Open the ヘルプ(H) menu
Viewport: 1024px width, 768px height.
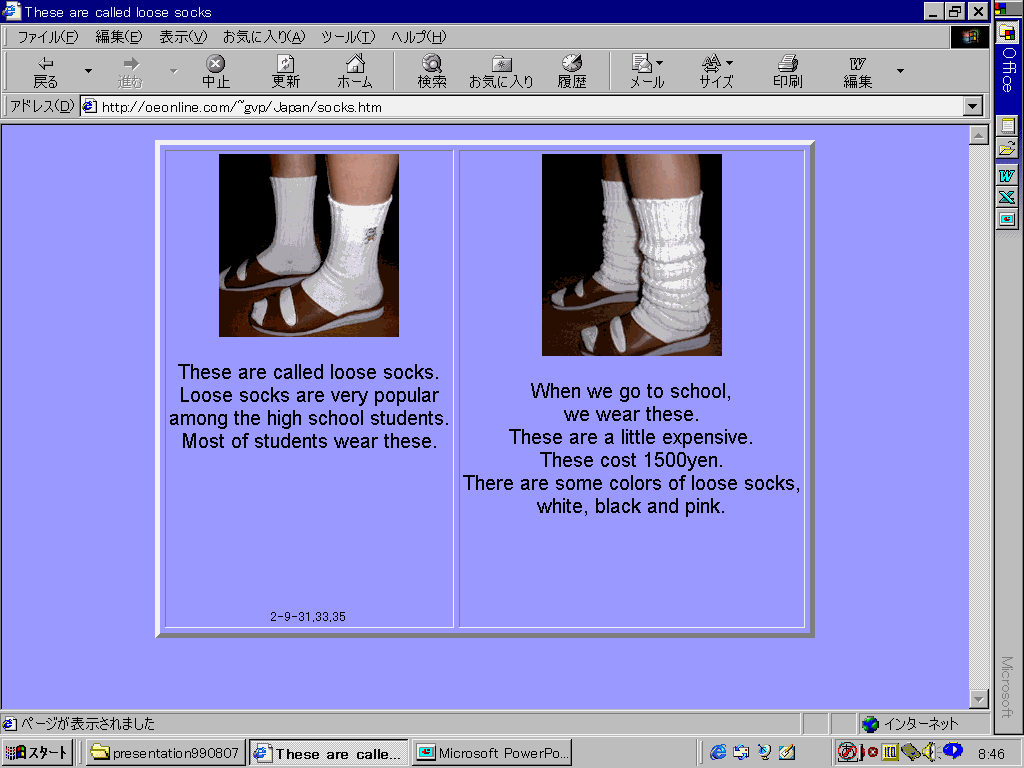[x=419, y=37]
